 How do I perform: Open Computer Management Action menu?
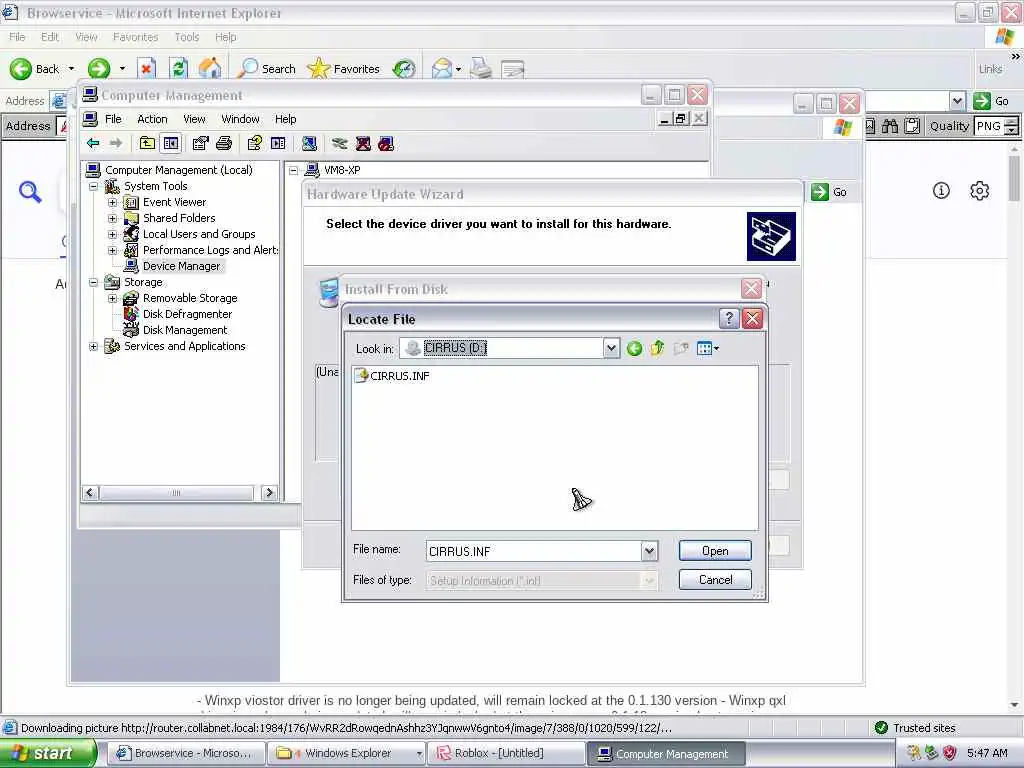click(x=152, y=119)
